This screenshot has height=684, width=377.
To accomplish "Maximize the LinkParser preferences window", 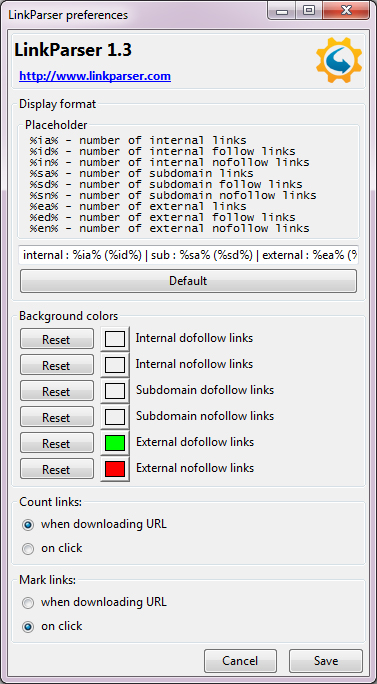I will (309, 10).
